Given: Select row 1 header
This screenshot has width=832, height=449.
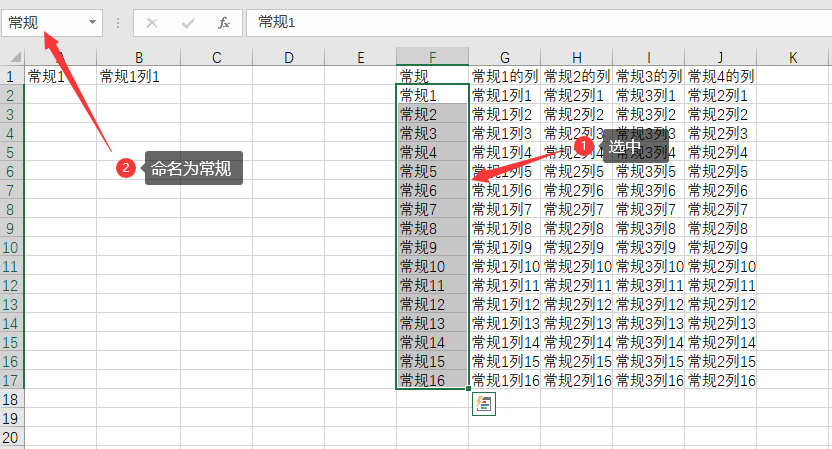Looking at the screenshot, I should click(11, 76).
